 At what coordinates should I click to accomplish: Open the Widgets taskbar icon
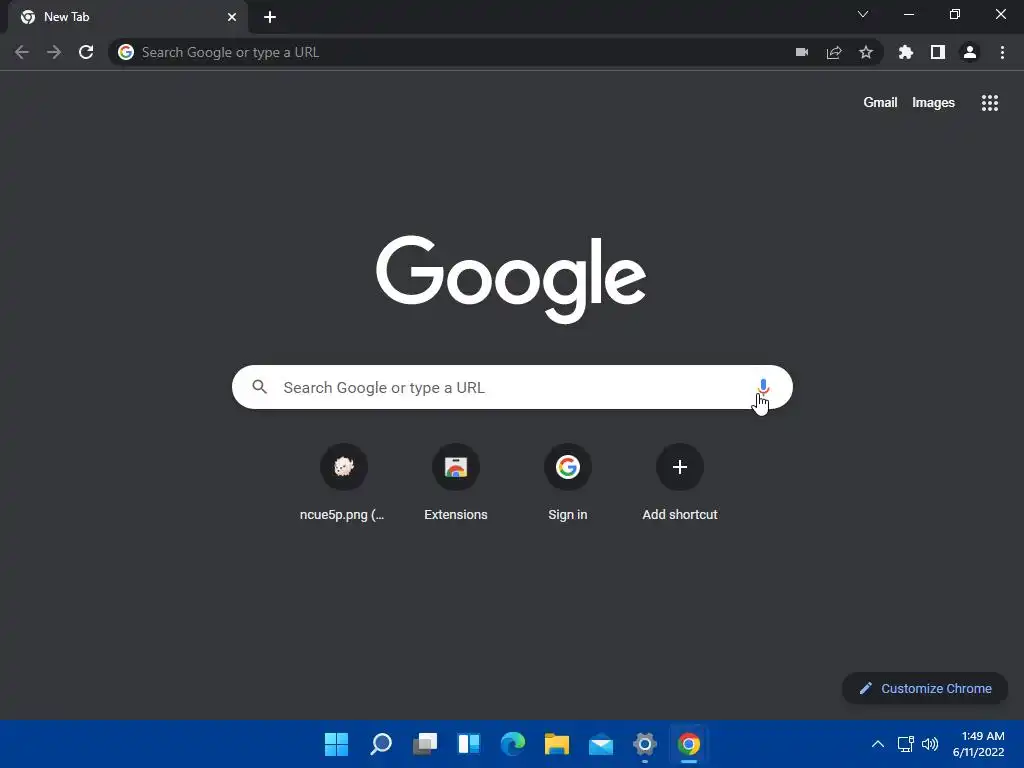pyautogui.click(x=469, y=744)
